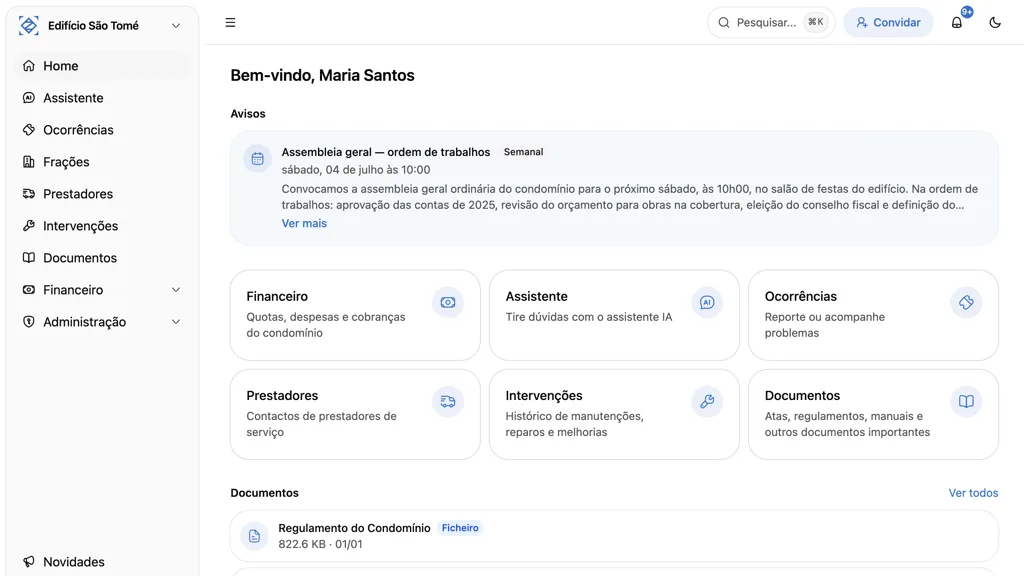Click the Novidades megaphone icon
1024x576 pixels.
[29, 562]
